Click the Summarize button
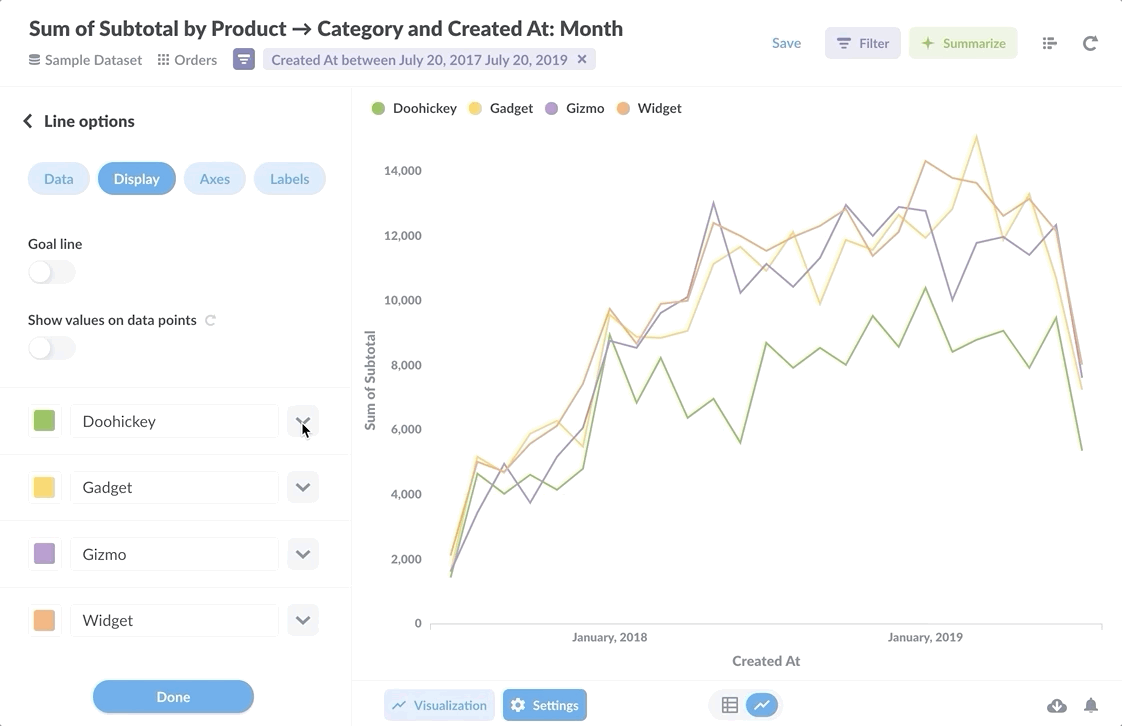The width and height of the screenshot is (1122, 726). pos(963,43)
